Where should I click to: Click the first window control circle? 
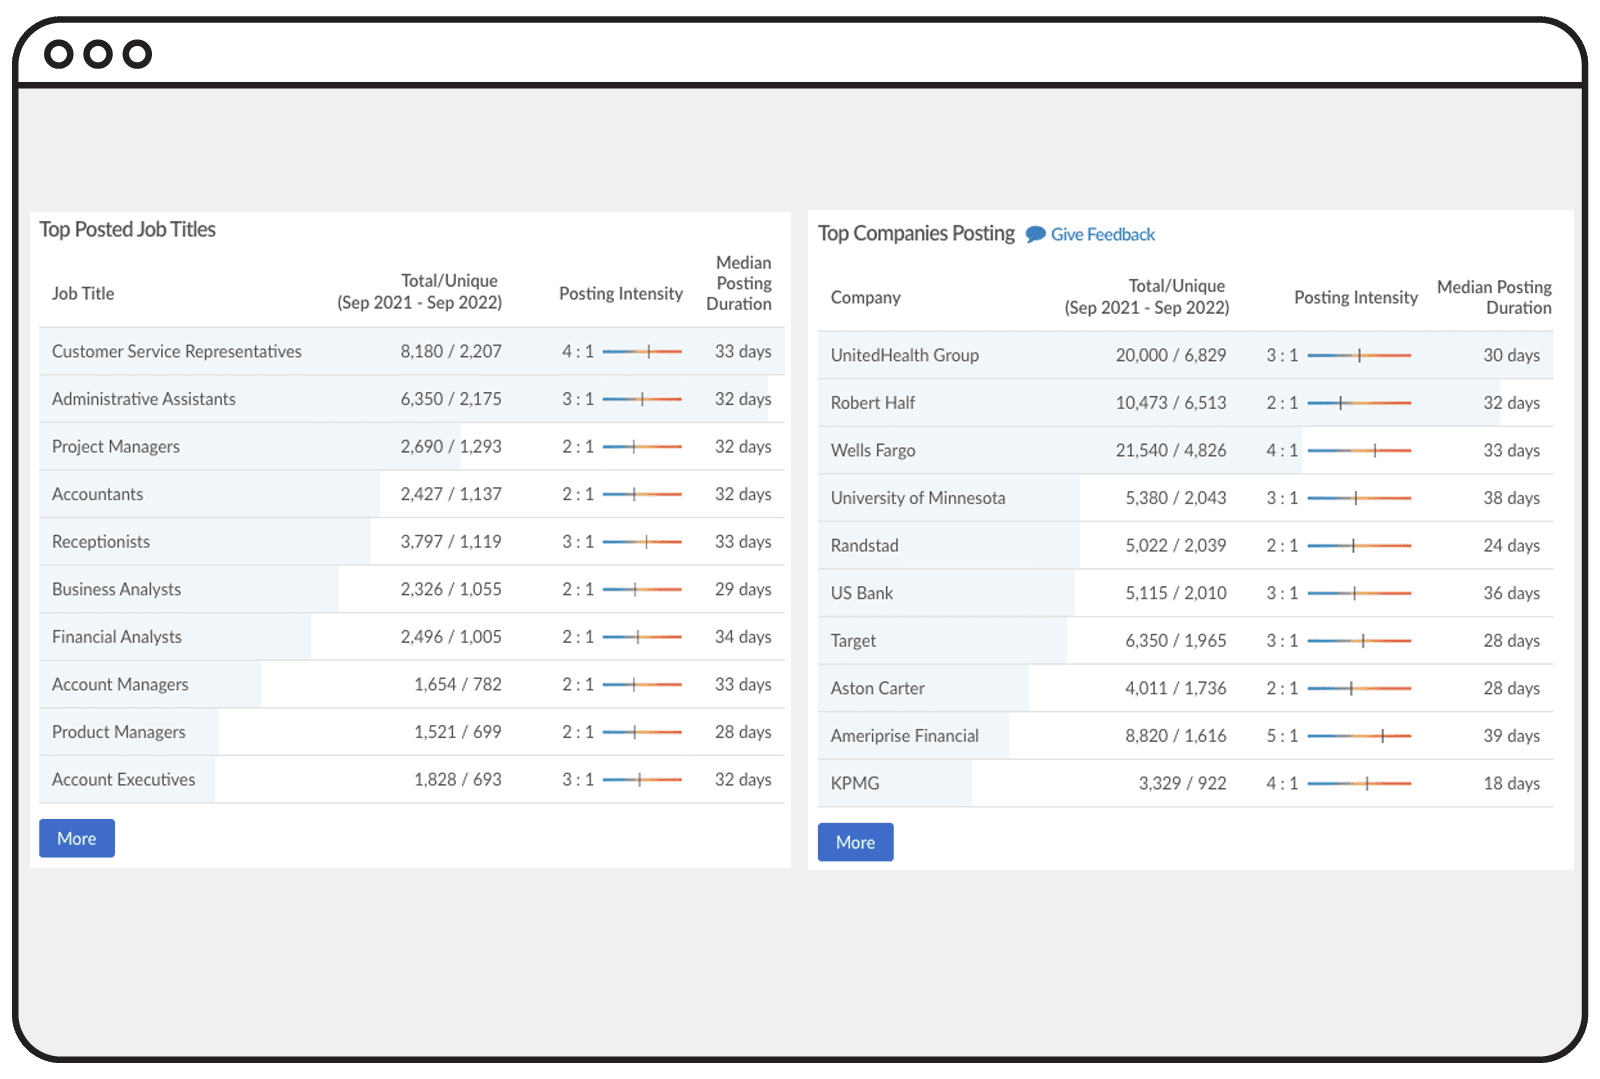[59, 53]
